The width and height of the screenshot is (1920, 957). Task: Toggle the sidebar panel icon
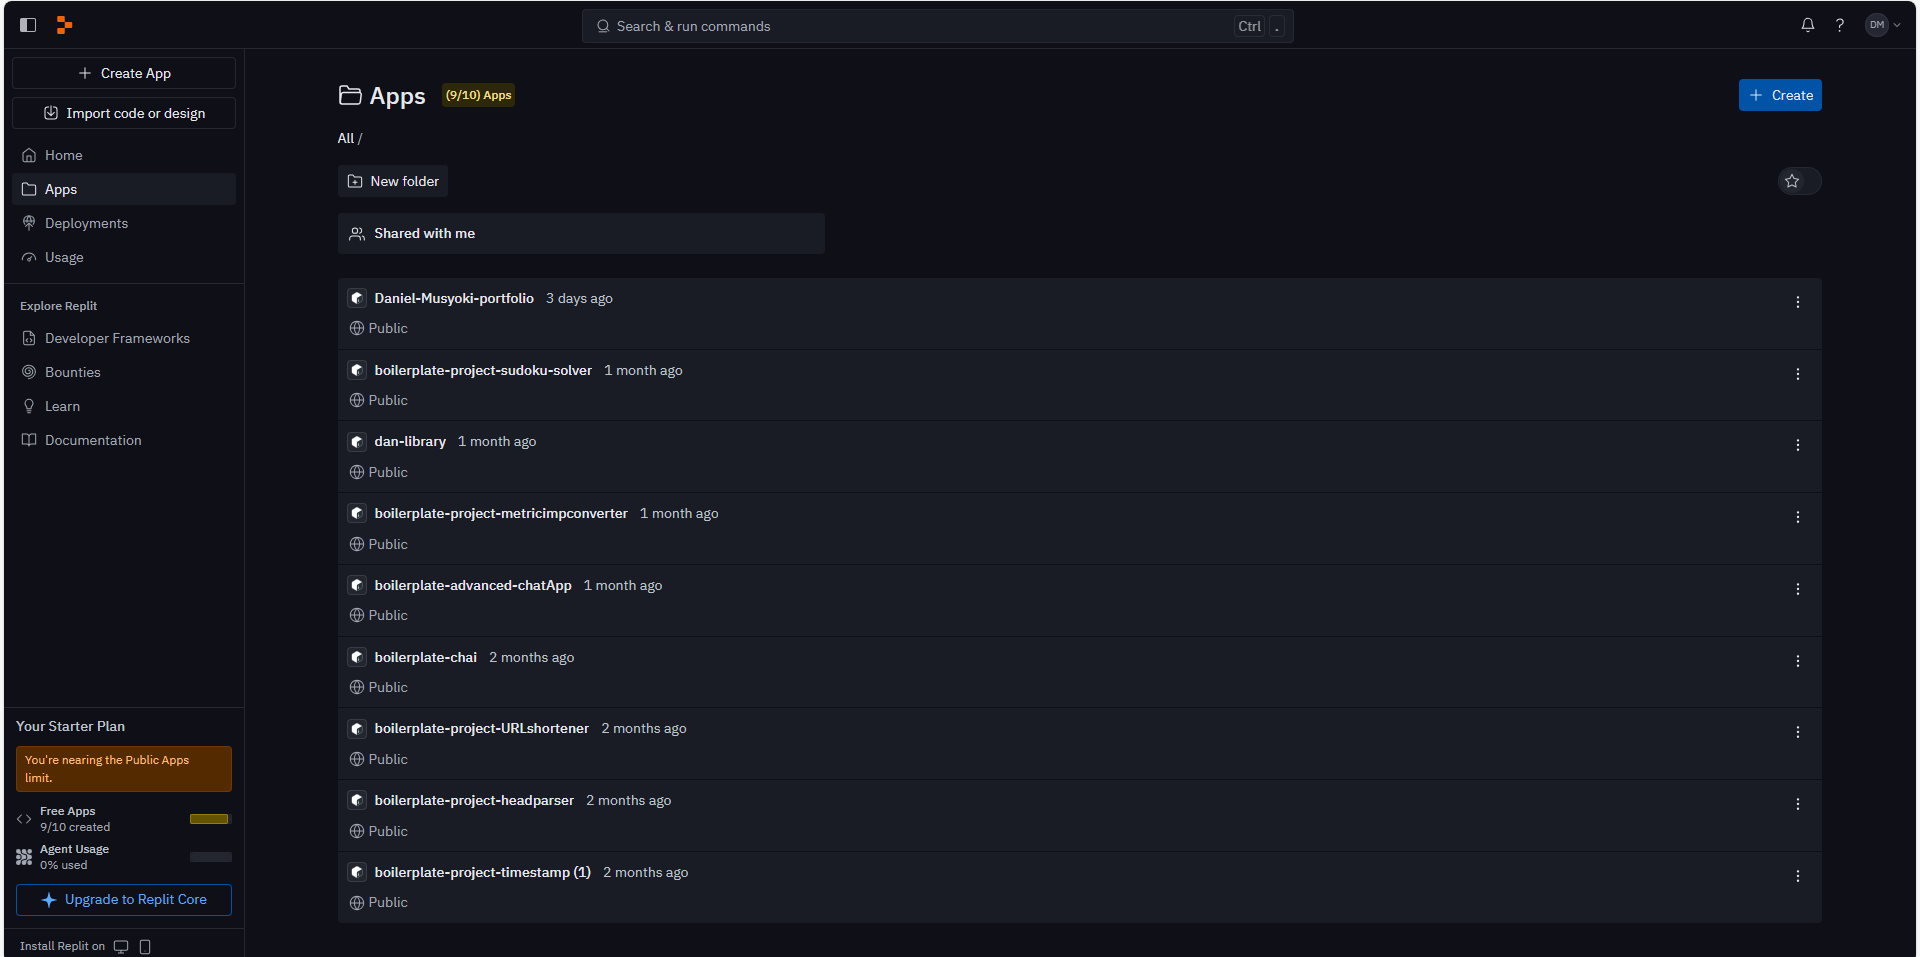pos(28,25)
